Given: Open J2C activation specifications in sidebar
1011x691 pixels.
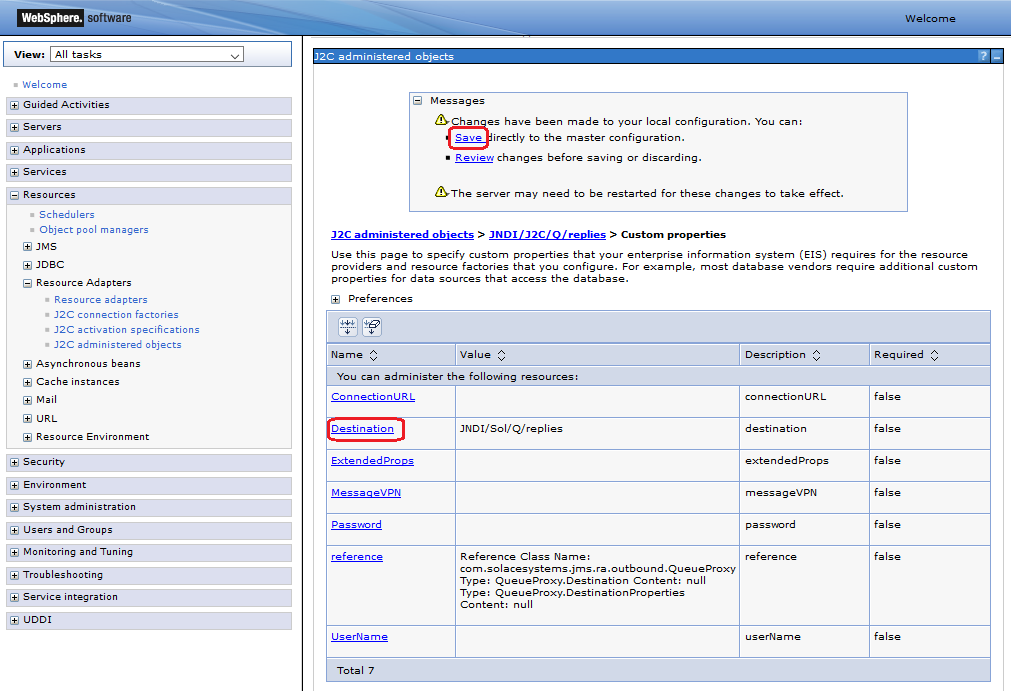Looking at the screenshot, I should point(126,330).
